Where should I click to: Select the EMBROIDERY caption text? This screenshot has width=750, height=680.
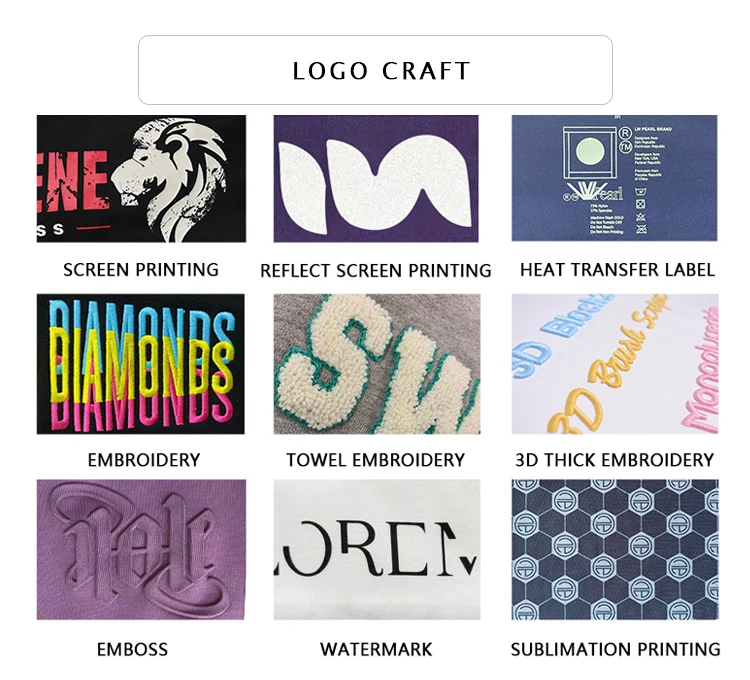[143, 460]
